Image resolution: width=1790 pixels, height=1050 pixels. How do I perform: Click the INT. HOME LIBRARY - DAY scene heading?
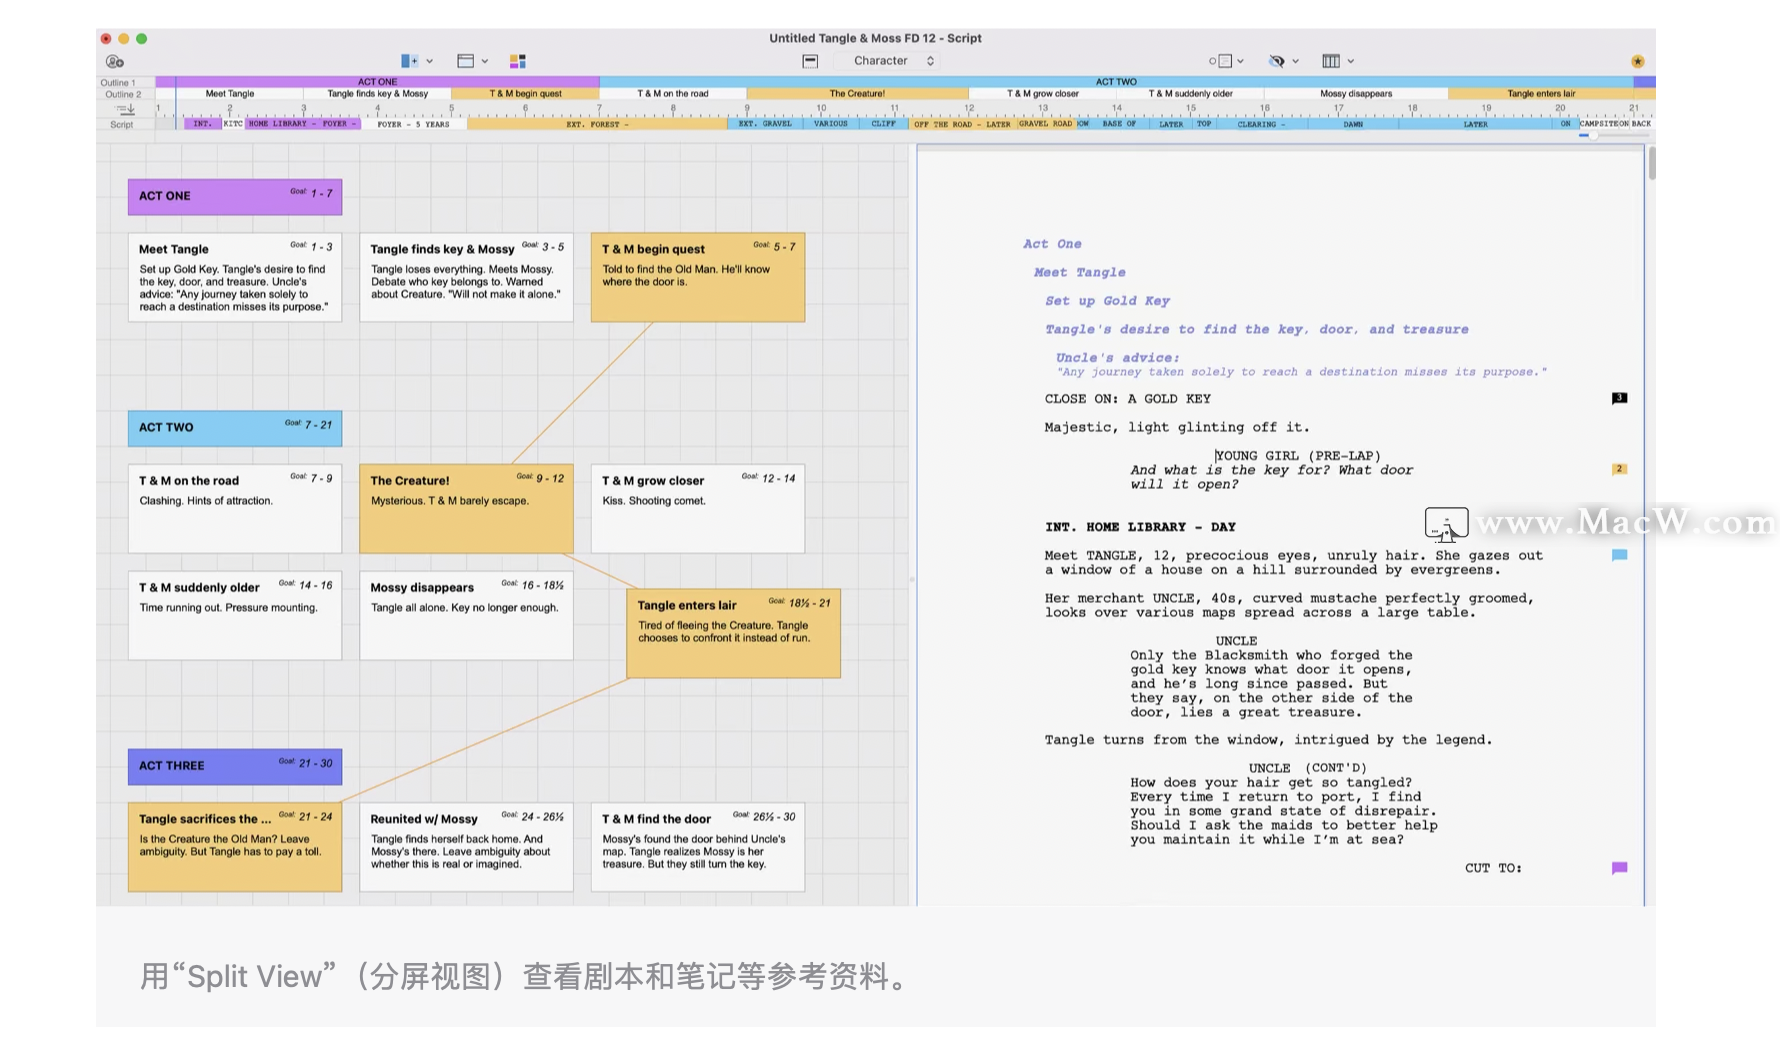point(1140,527)
